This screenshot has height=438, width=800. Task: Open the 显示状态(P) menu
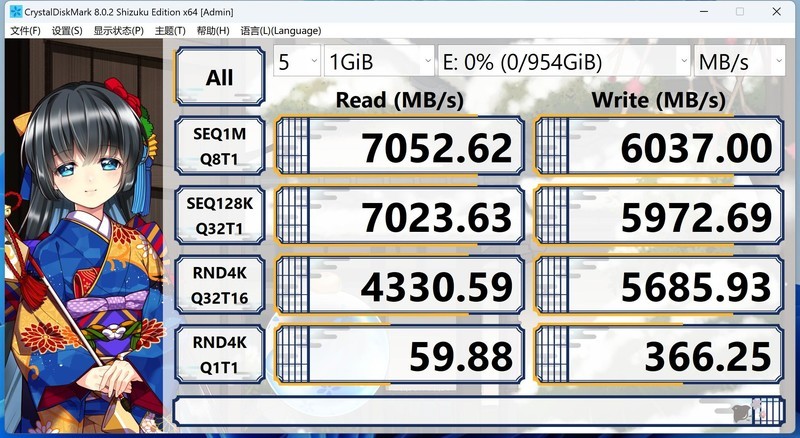click(x=118, y=31)
